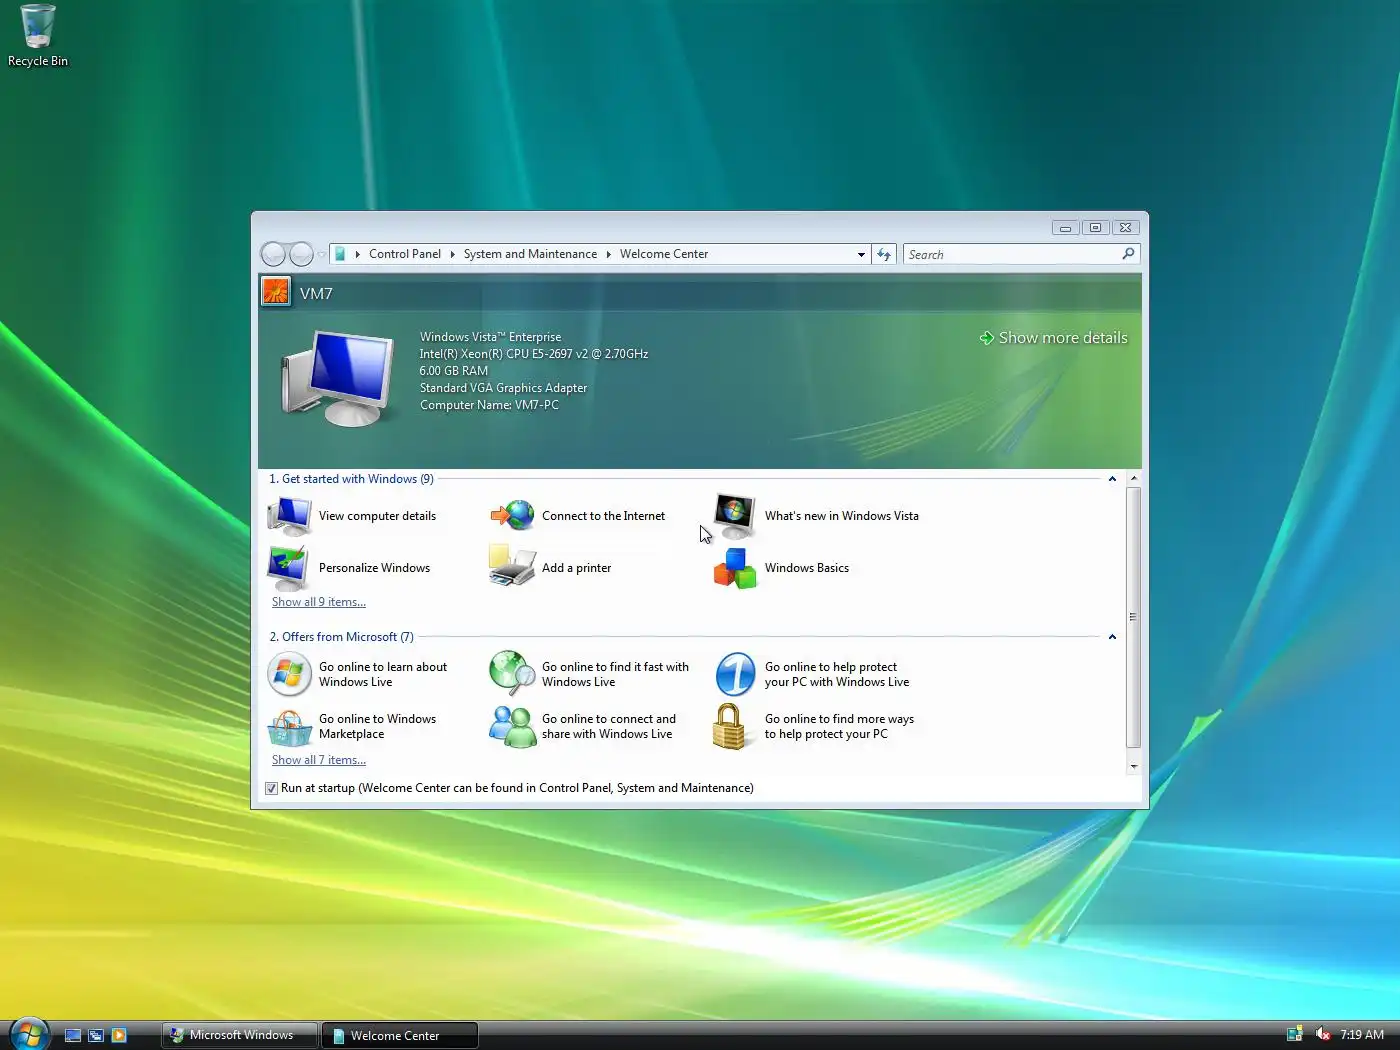The height and width of the screenshot is (1050, 1400).
Task: Collapse Offers from Microsoft section
Action: (1112, 637)
